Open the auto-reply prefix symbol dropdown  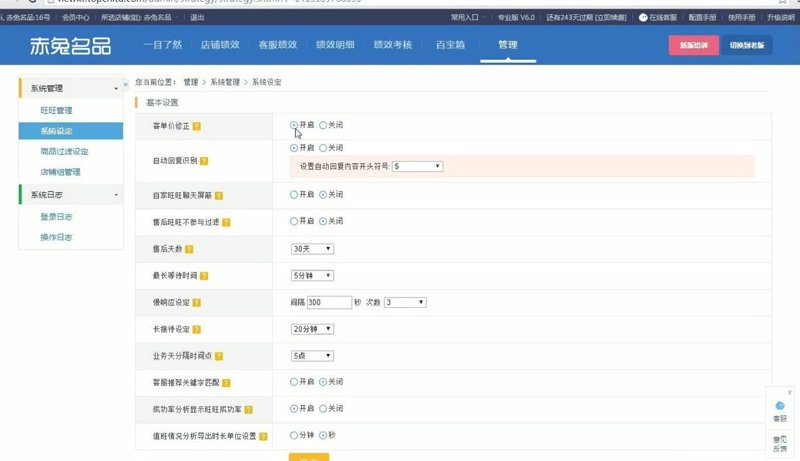click(417, 166)
